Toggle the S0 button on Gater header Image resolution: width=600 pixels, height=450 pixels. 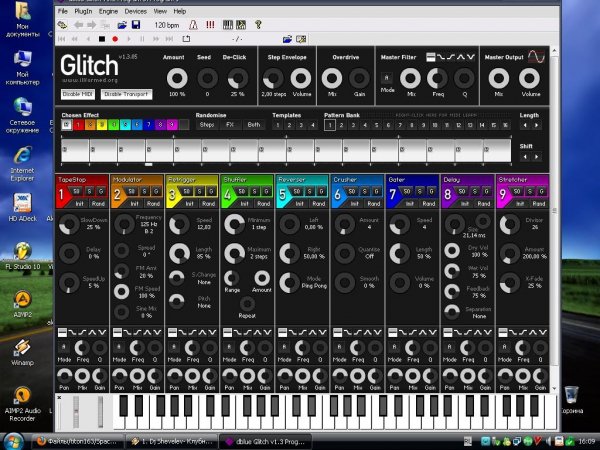tap(407, 191)
